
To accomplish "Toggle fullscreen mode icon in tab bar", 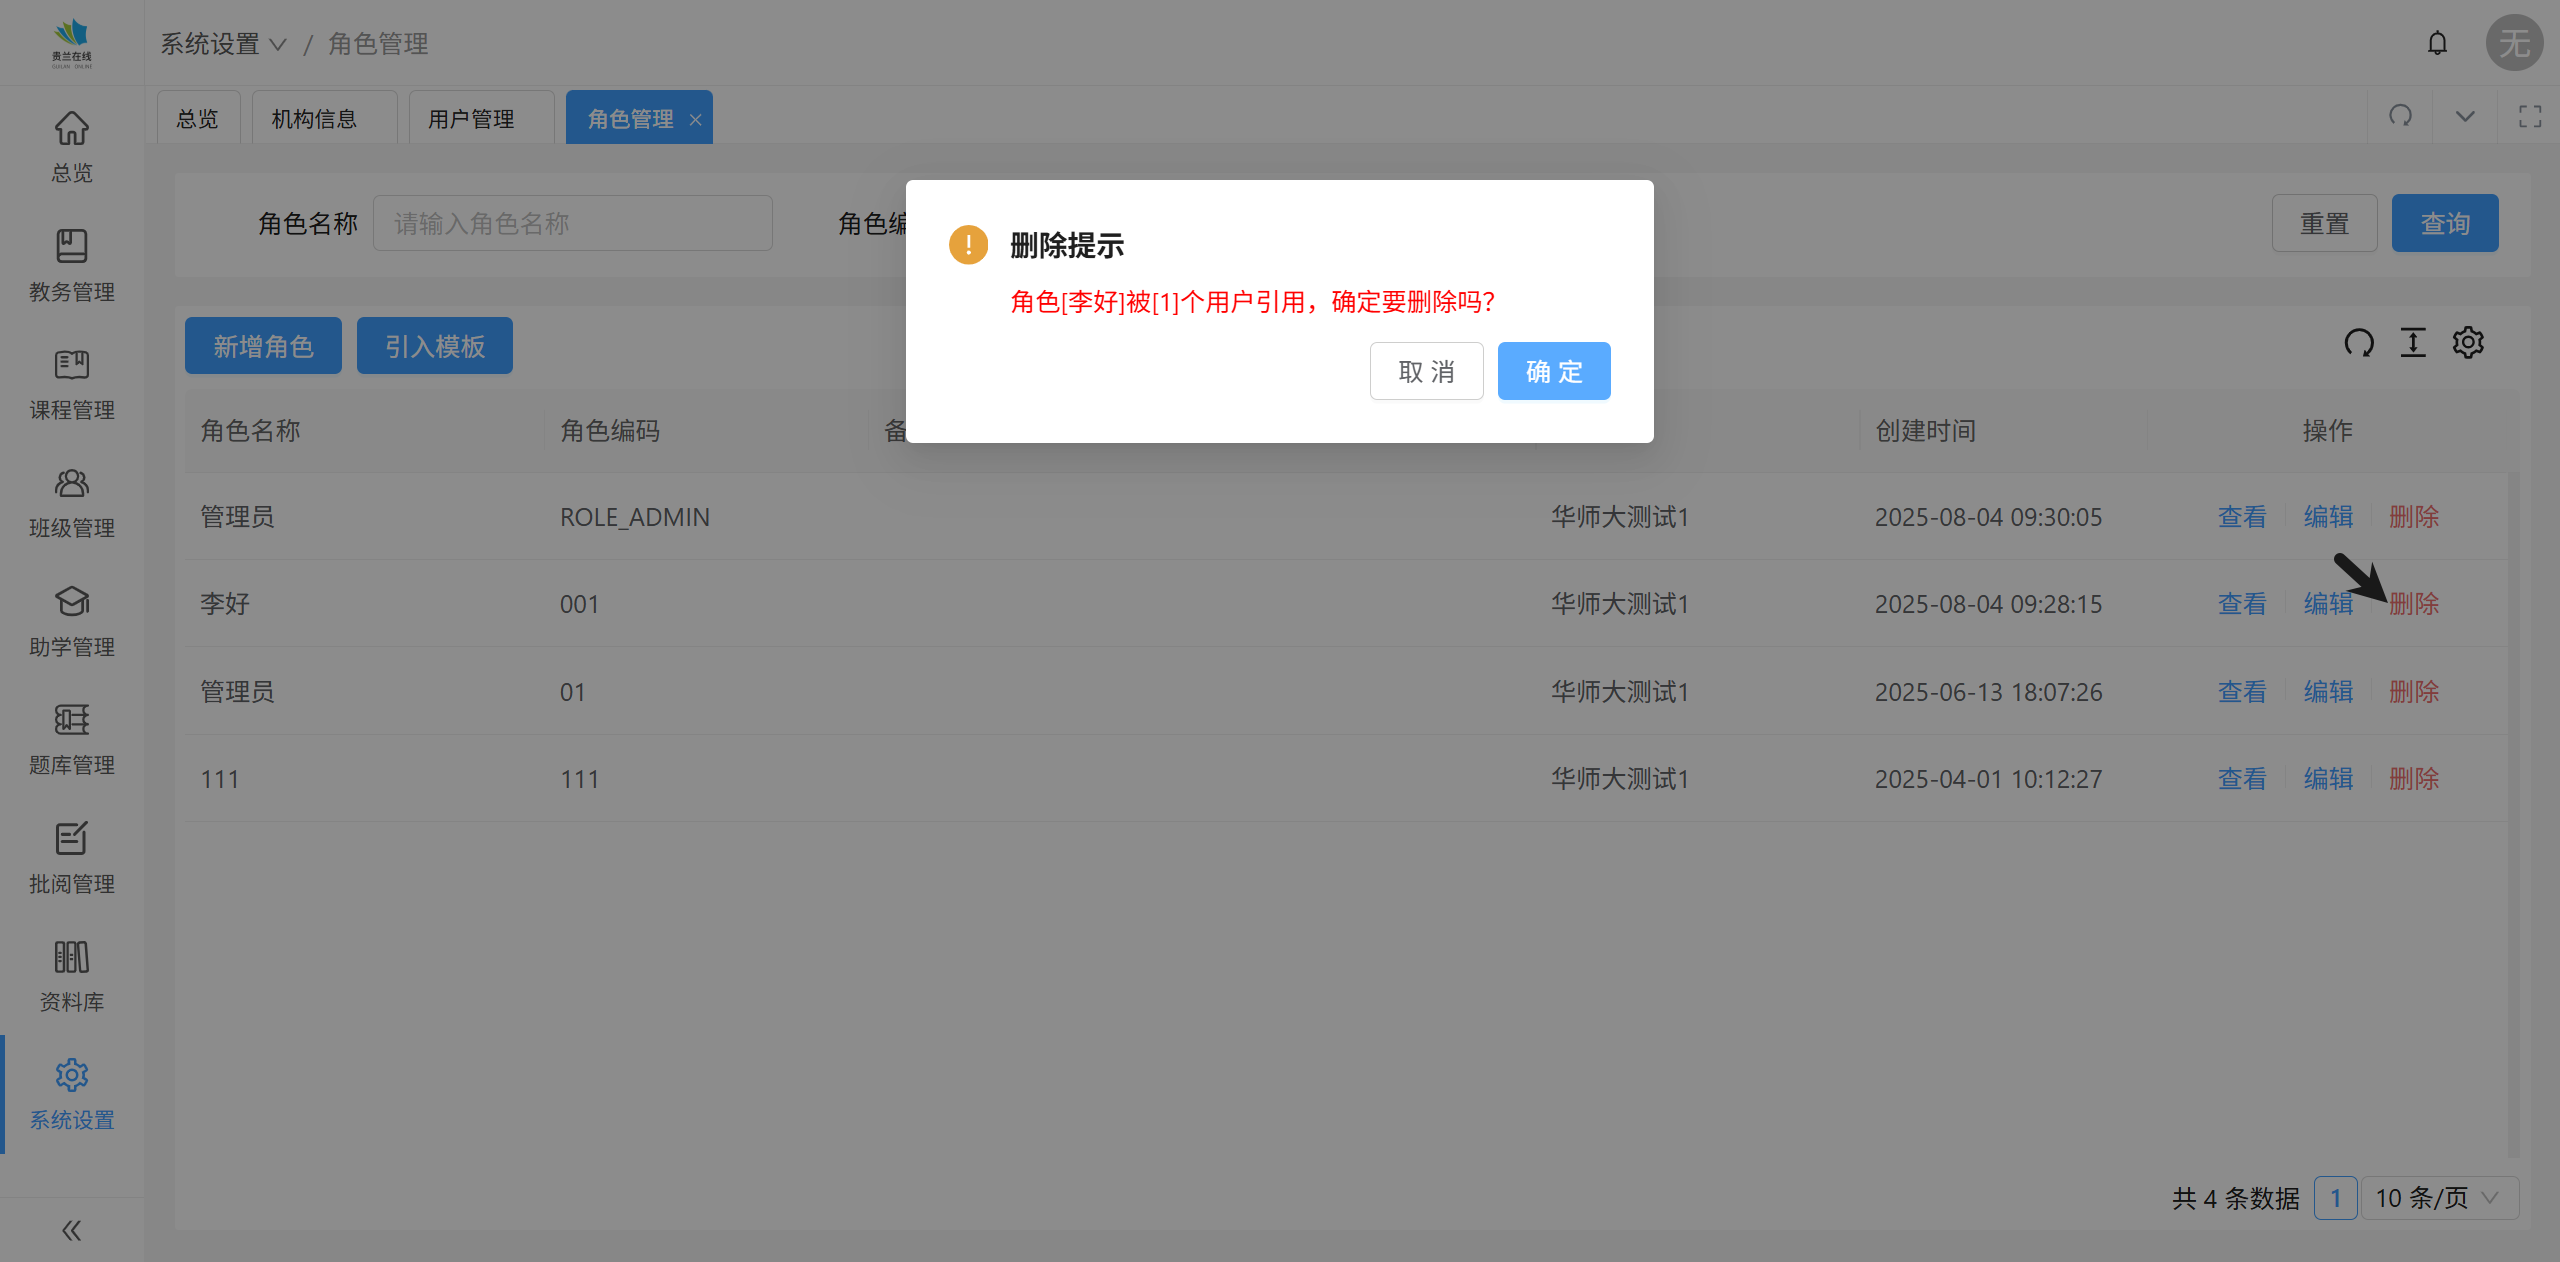I will pyautogui.click(x=2530, y=116).
